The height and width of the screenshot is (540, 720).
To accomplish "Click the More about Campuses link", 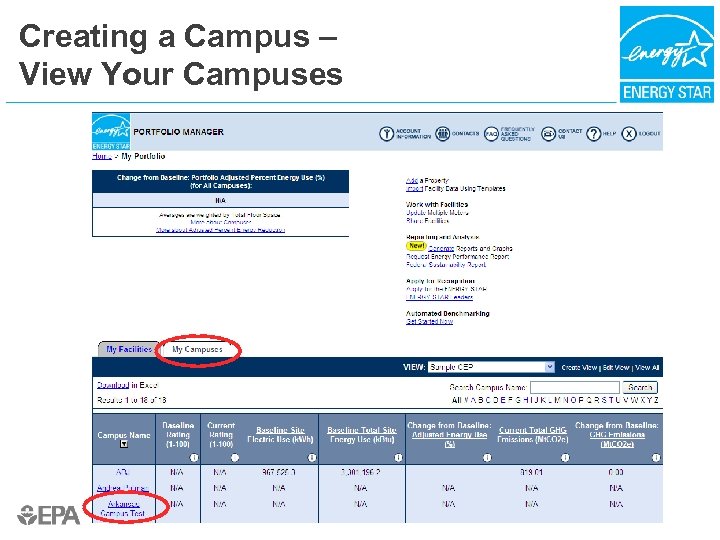I will 221,222.
